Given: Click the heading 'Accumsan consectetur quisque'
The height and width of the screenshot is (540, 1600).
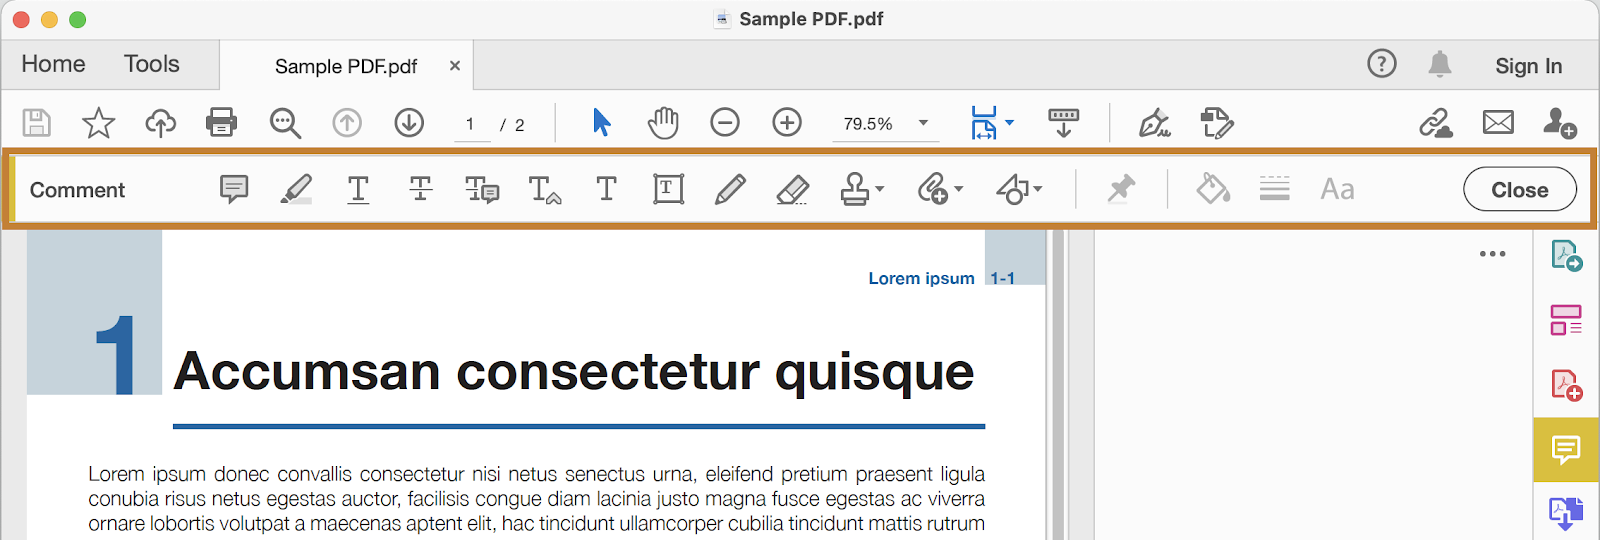Looking at the screenshot, I should pyautogui.click(x=574, y=372).
